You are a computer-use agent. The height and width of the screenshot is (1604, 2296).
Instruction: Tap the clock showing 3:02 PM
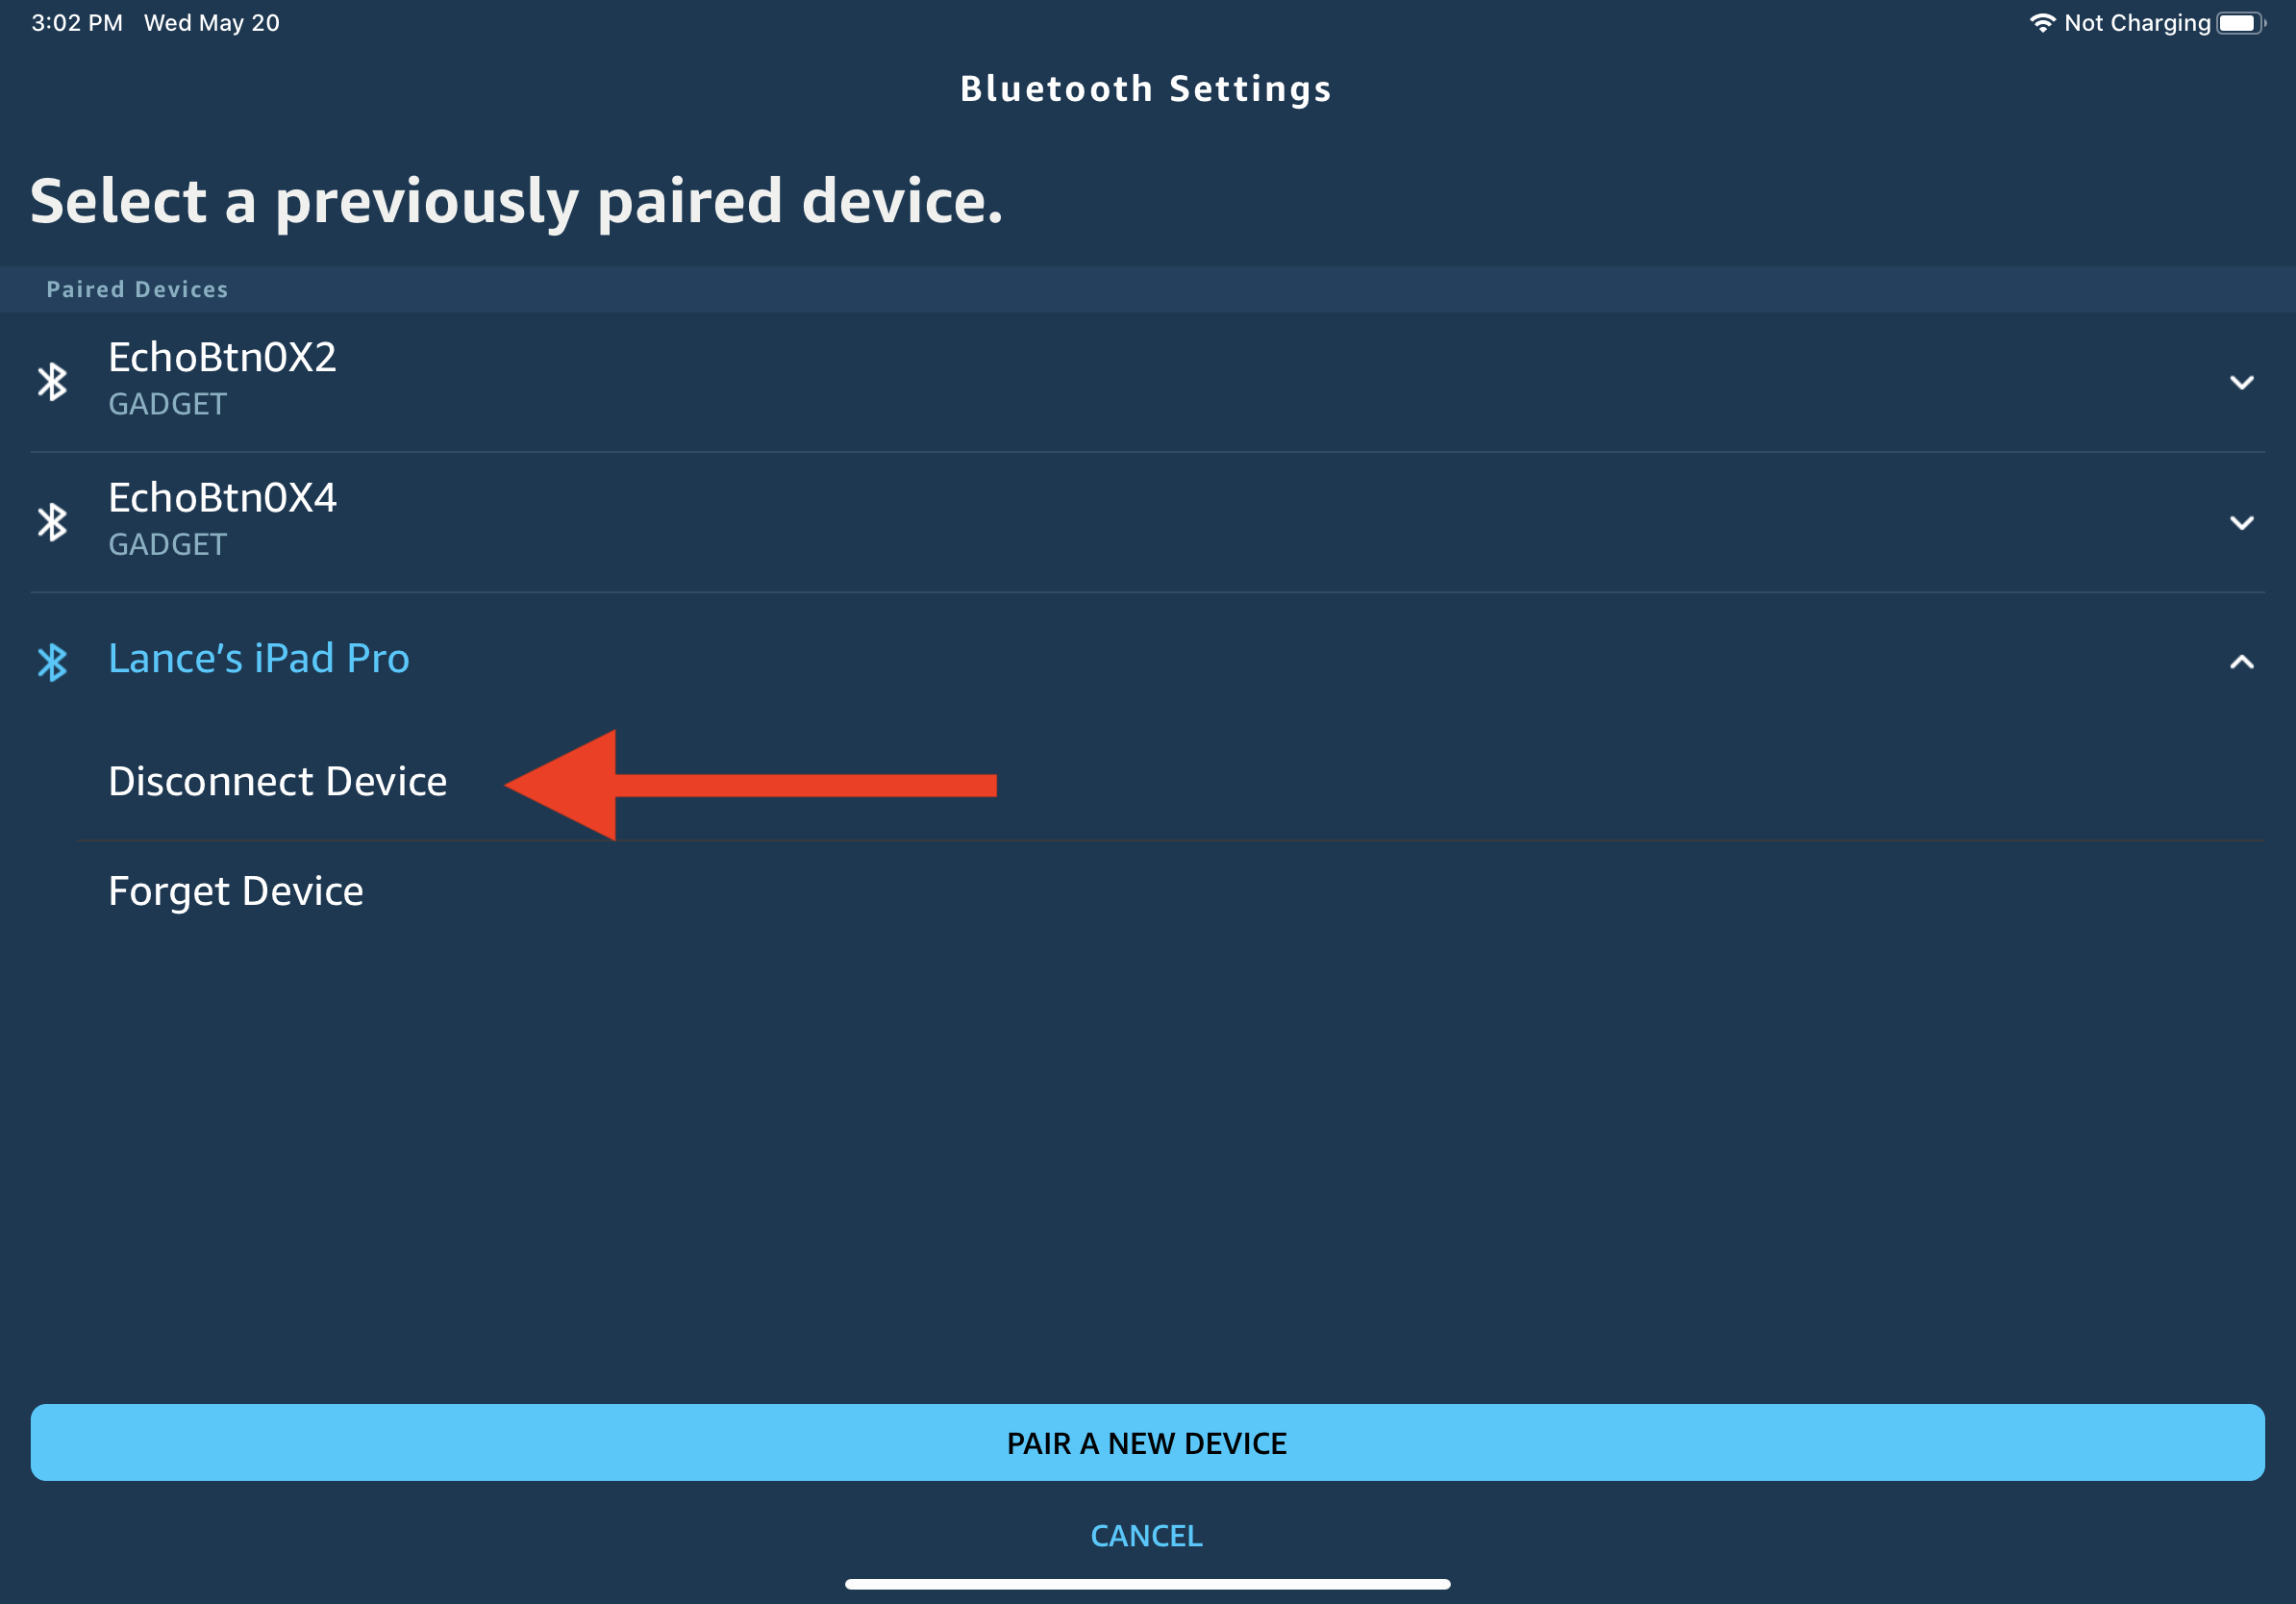click(77, 23)
